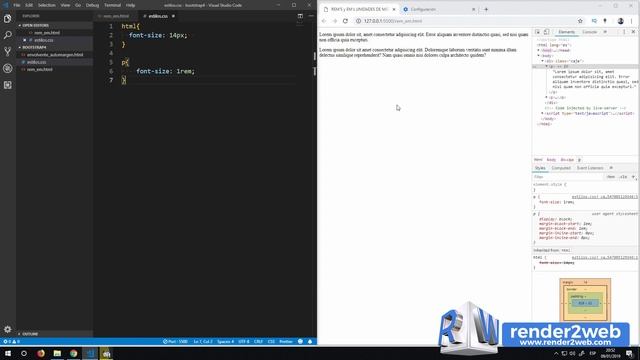This screenshot has width=640, height=360.
Task: Switch to Computed styles tab
Action: pyautogui.click(x=561, y=168)
